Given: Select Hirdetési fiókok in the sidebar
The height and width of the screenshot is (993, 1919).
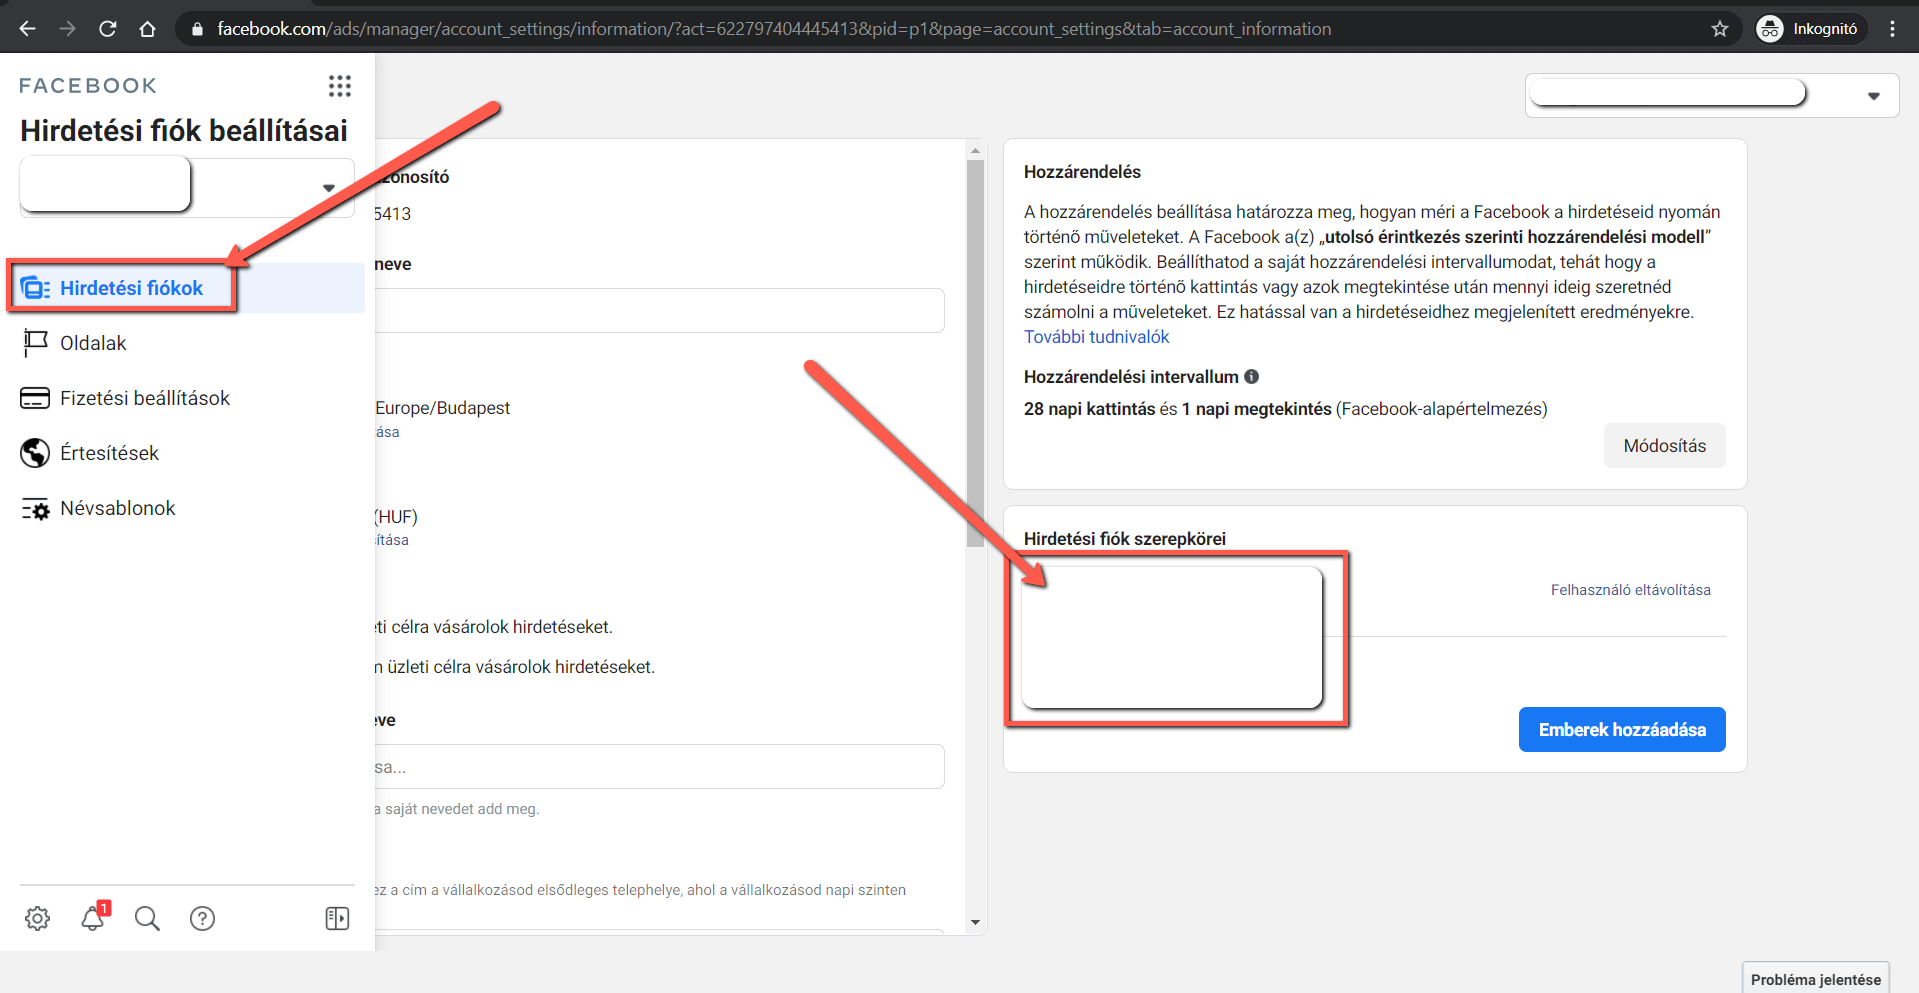Looking at the screenshot, I should point(186,288).
